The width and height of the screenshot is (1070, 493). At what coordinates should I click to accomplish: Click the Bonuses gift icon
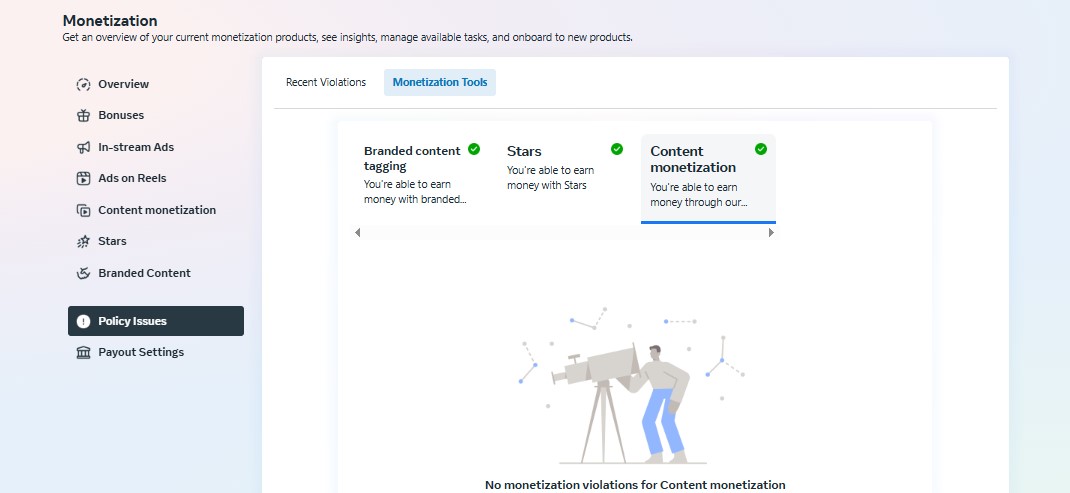tap(83, 115)
